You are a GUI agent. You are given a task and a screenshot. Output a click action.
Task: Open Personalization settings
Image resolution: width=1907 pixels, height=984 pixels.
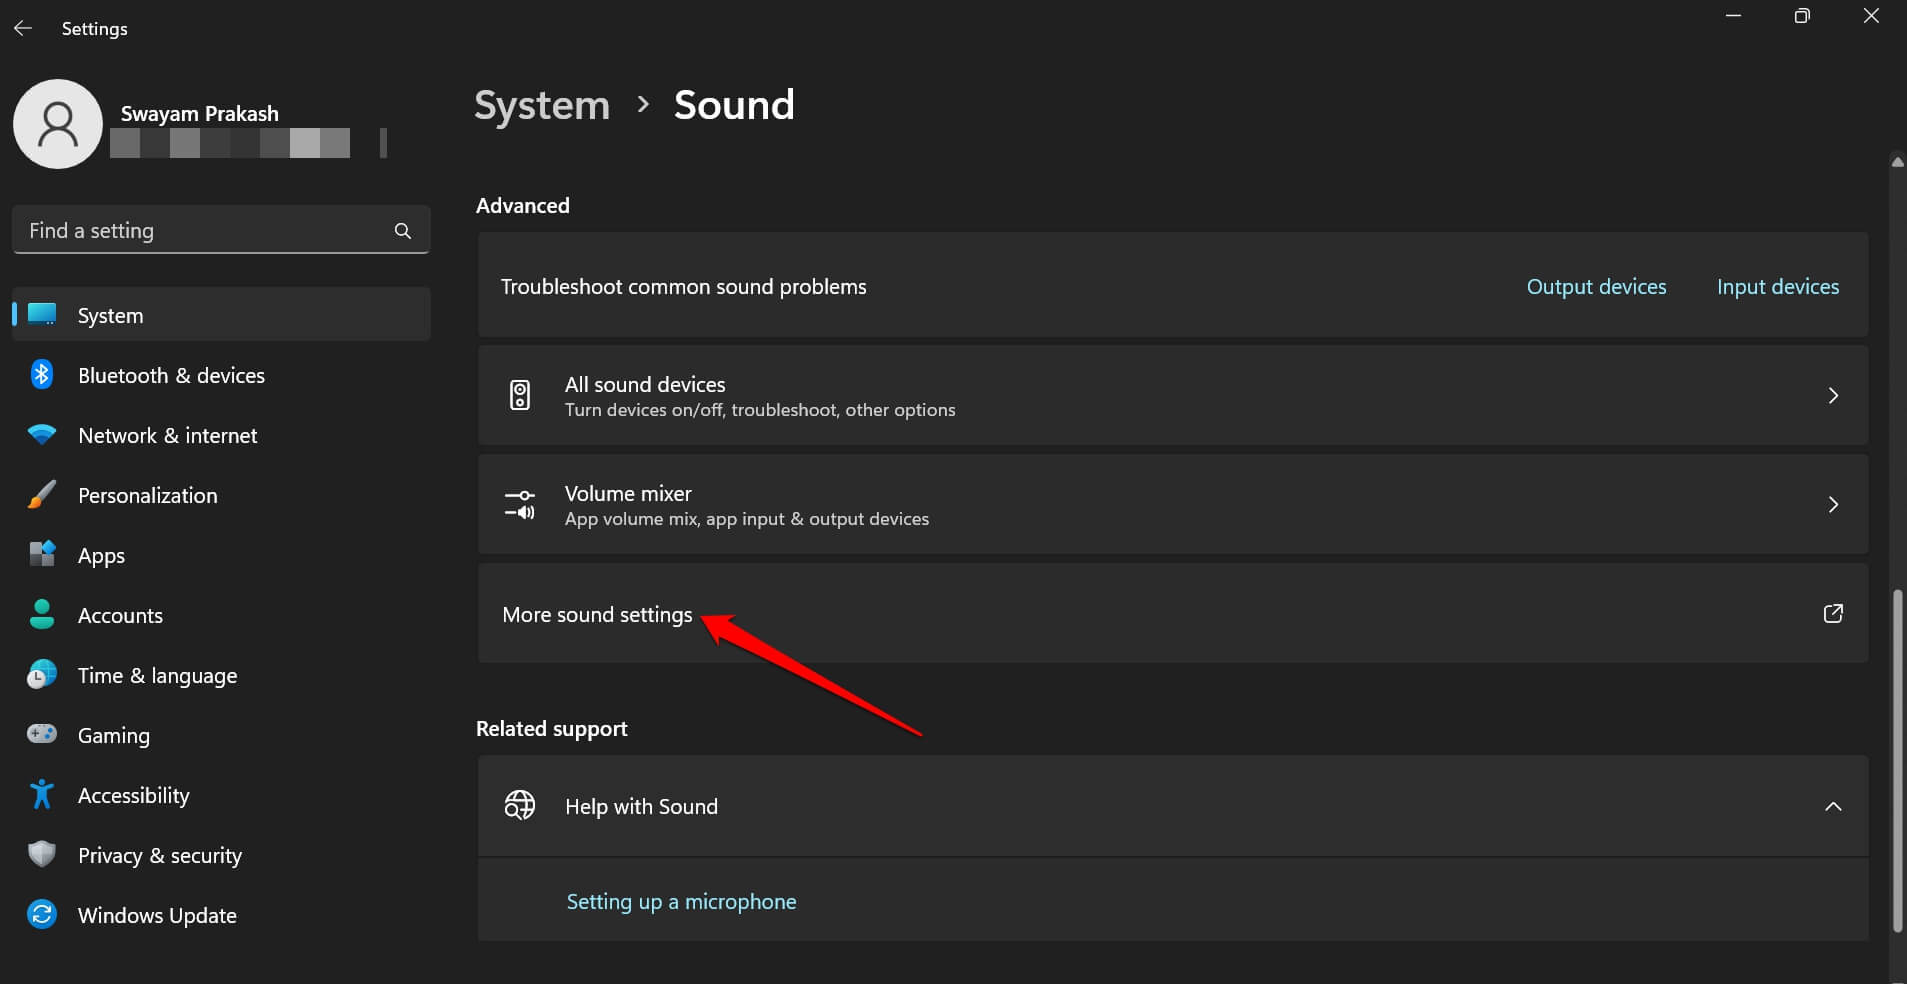[42, 494]
